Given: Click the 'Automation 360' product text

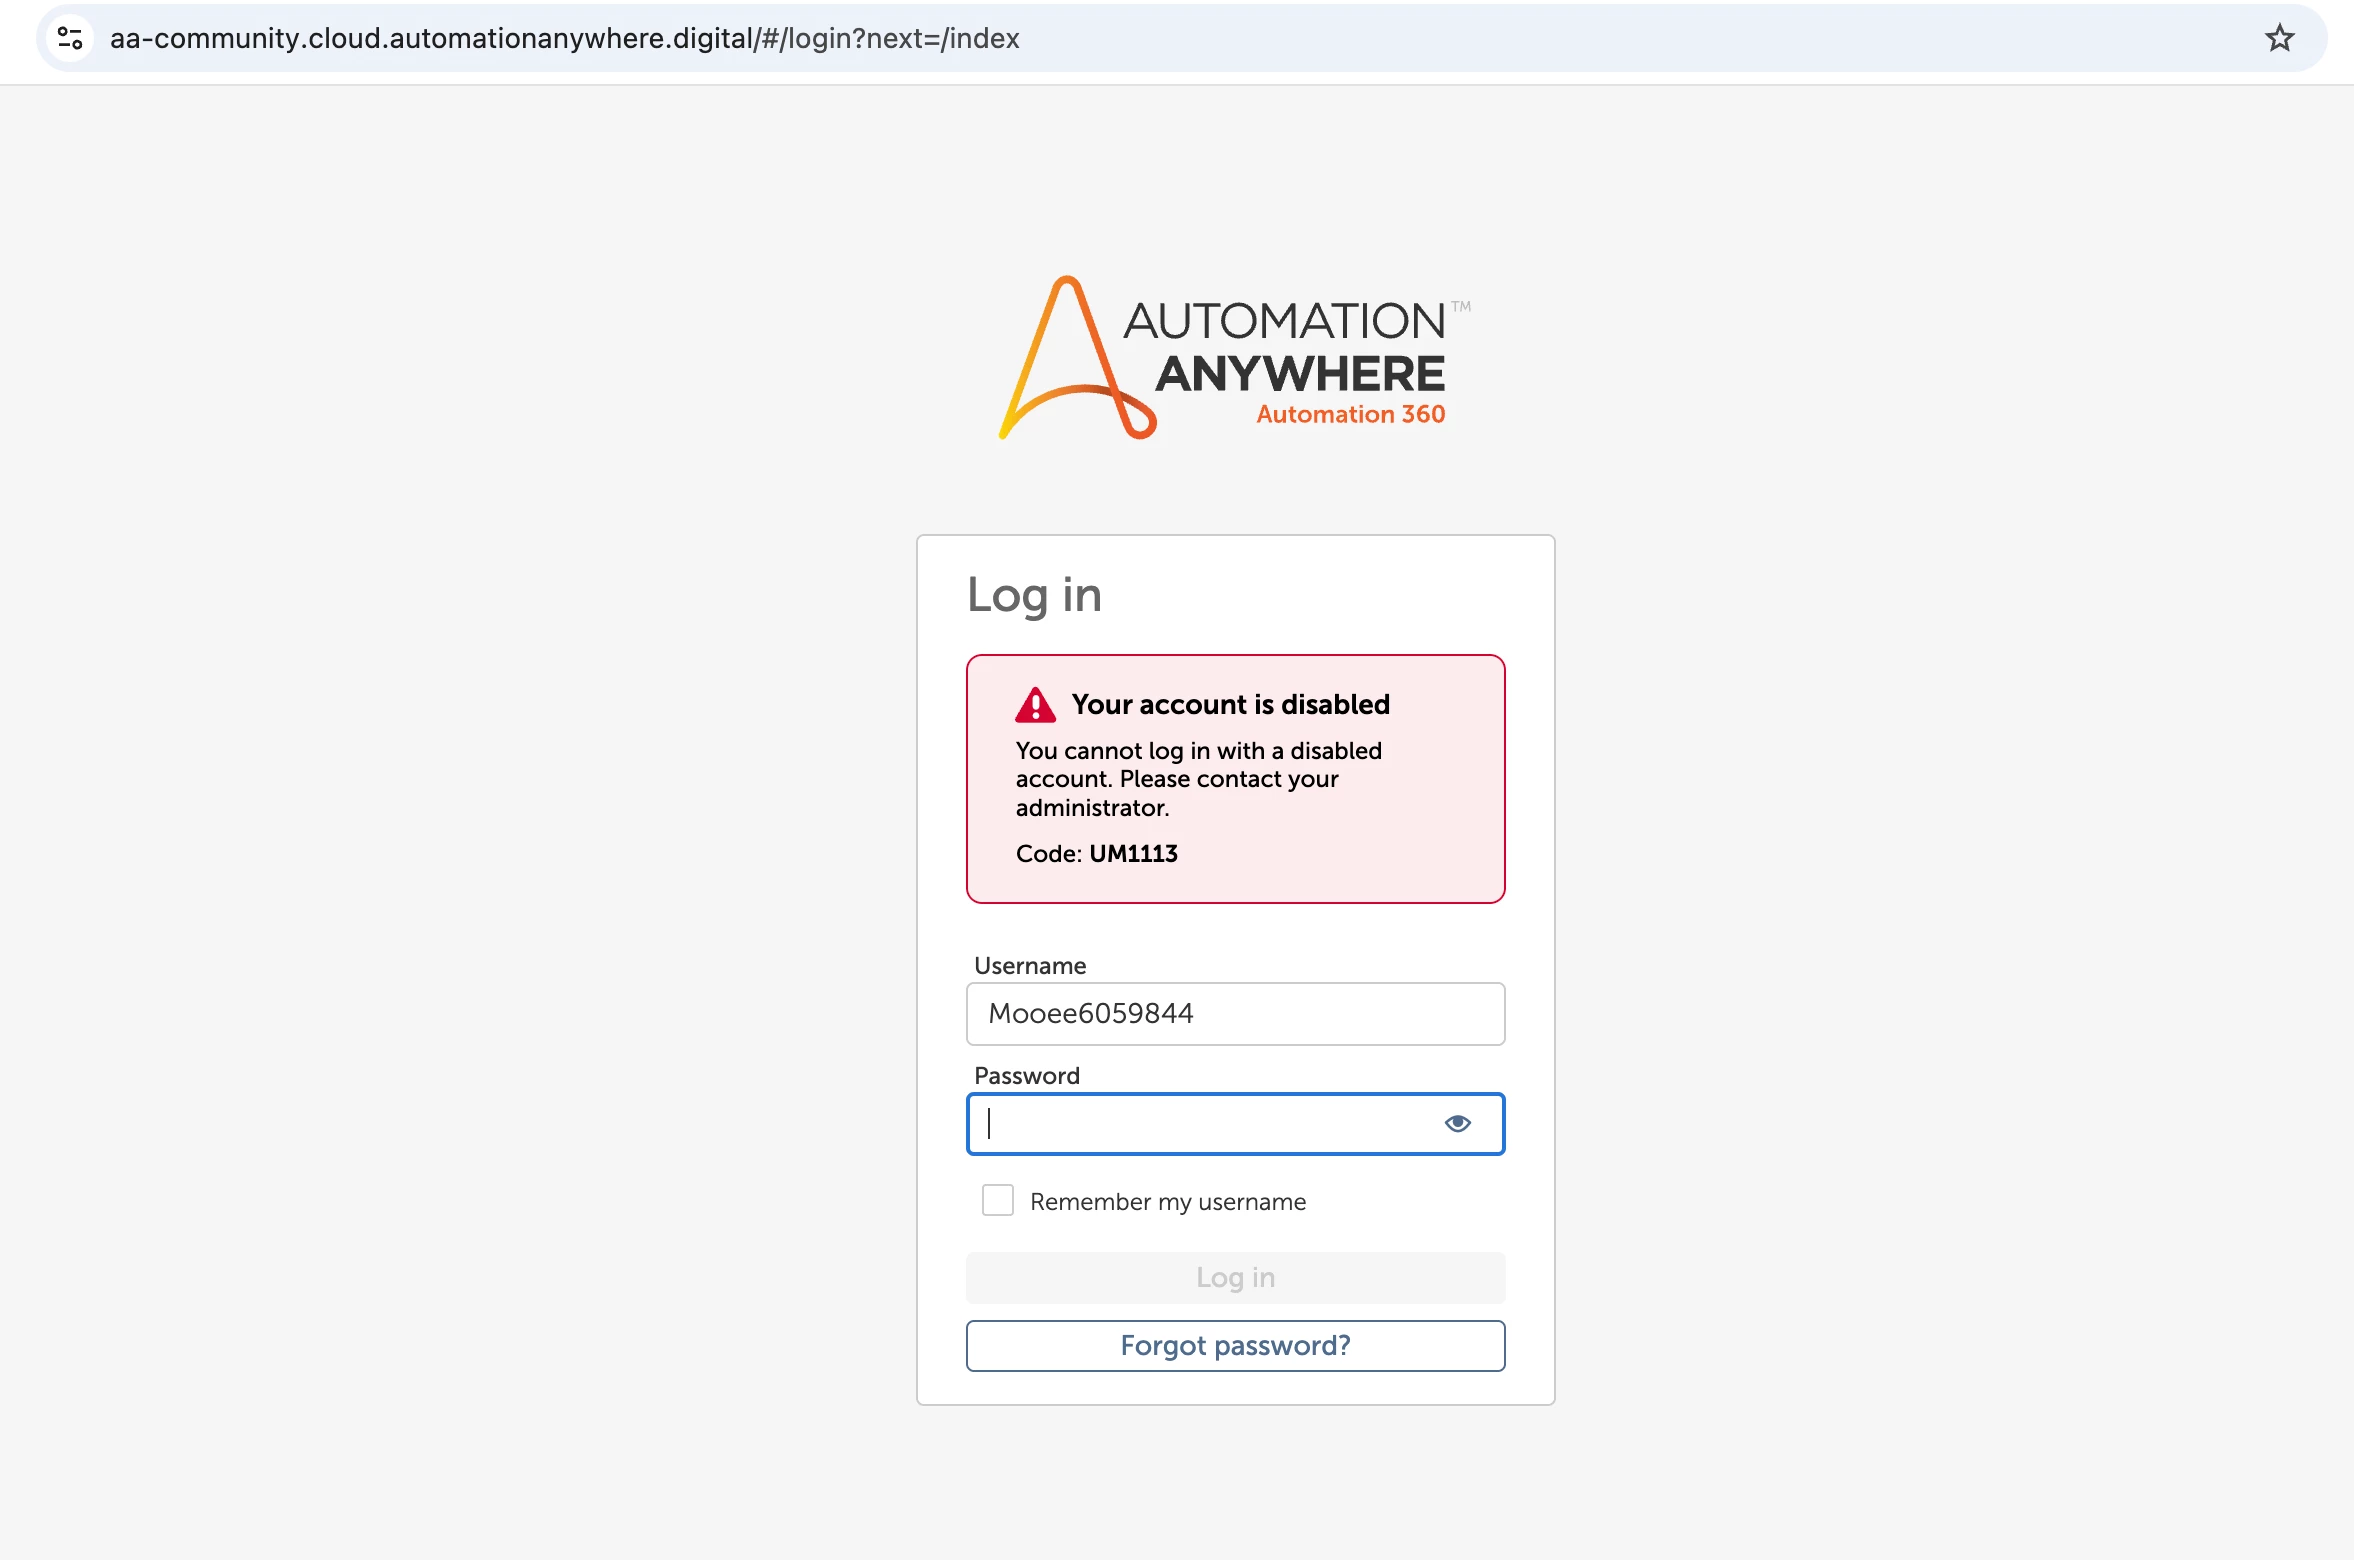Looking at the screenshot, I should pyautogui.click(x=1351, y=414).
